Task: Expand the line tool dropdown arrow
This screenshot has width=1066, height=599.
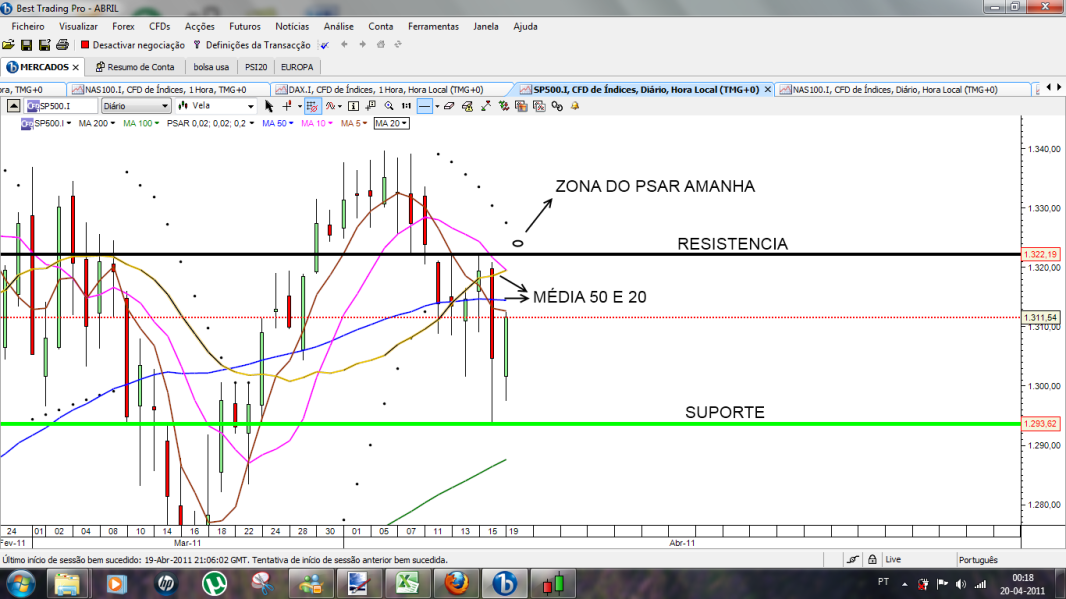Action: (437, 106)
